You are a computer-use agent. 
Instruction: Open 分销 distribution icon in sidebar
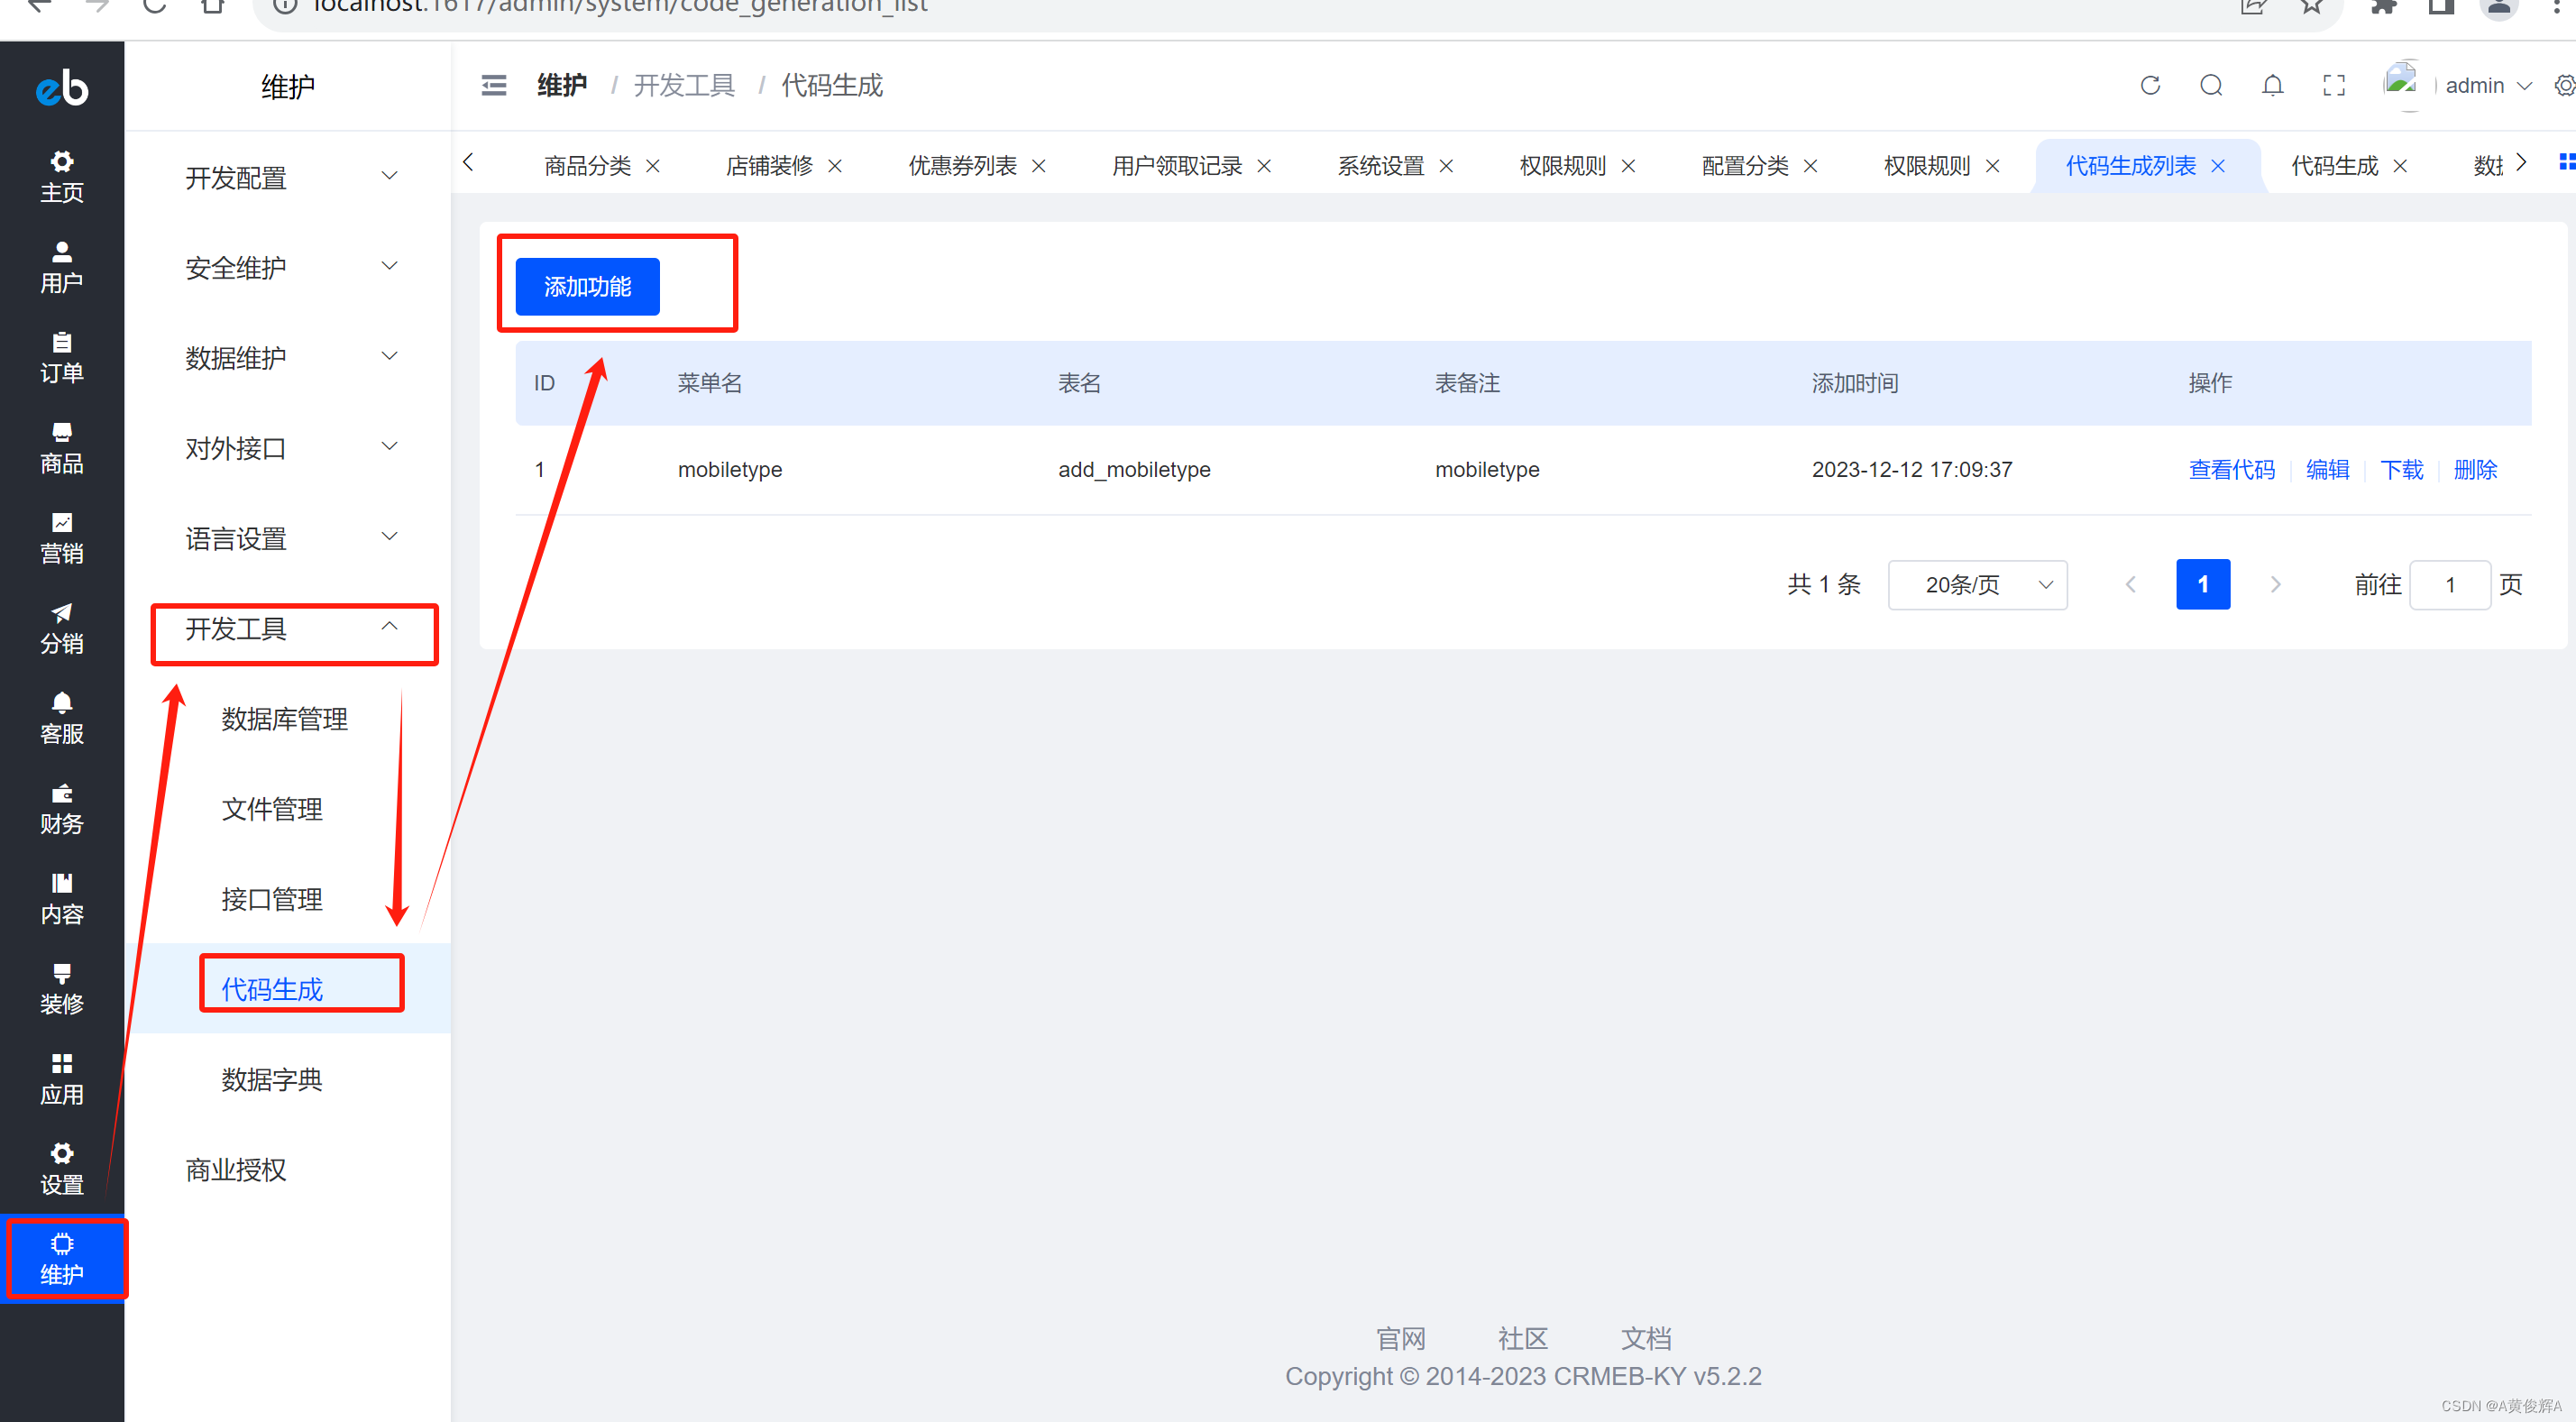click(x=61, y=628)
